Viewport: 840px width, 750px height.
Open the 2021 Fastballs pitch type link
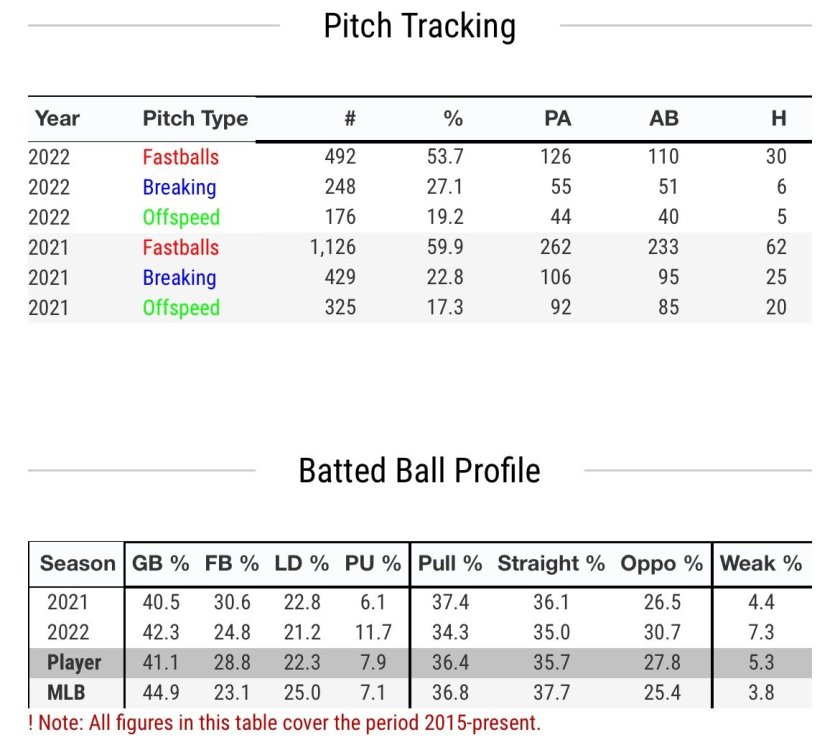coord(180,247)
